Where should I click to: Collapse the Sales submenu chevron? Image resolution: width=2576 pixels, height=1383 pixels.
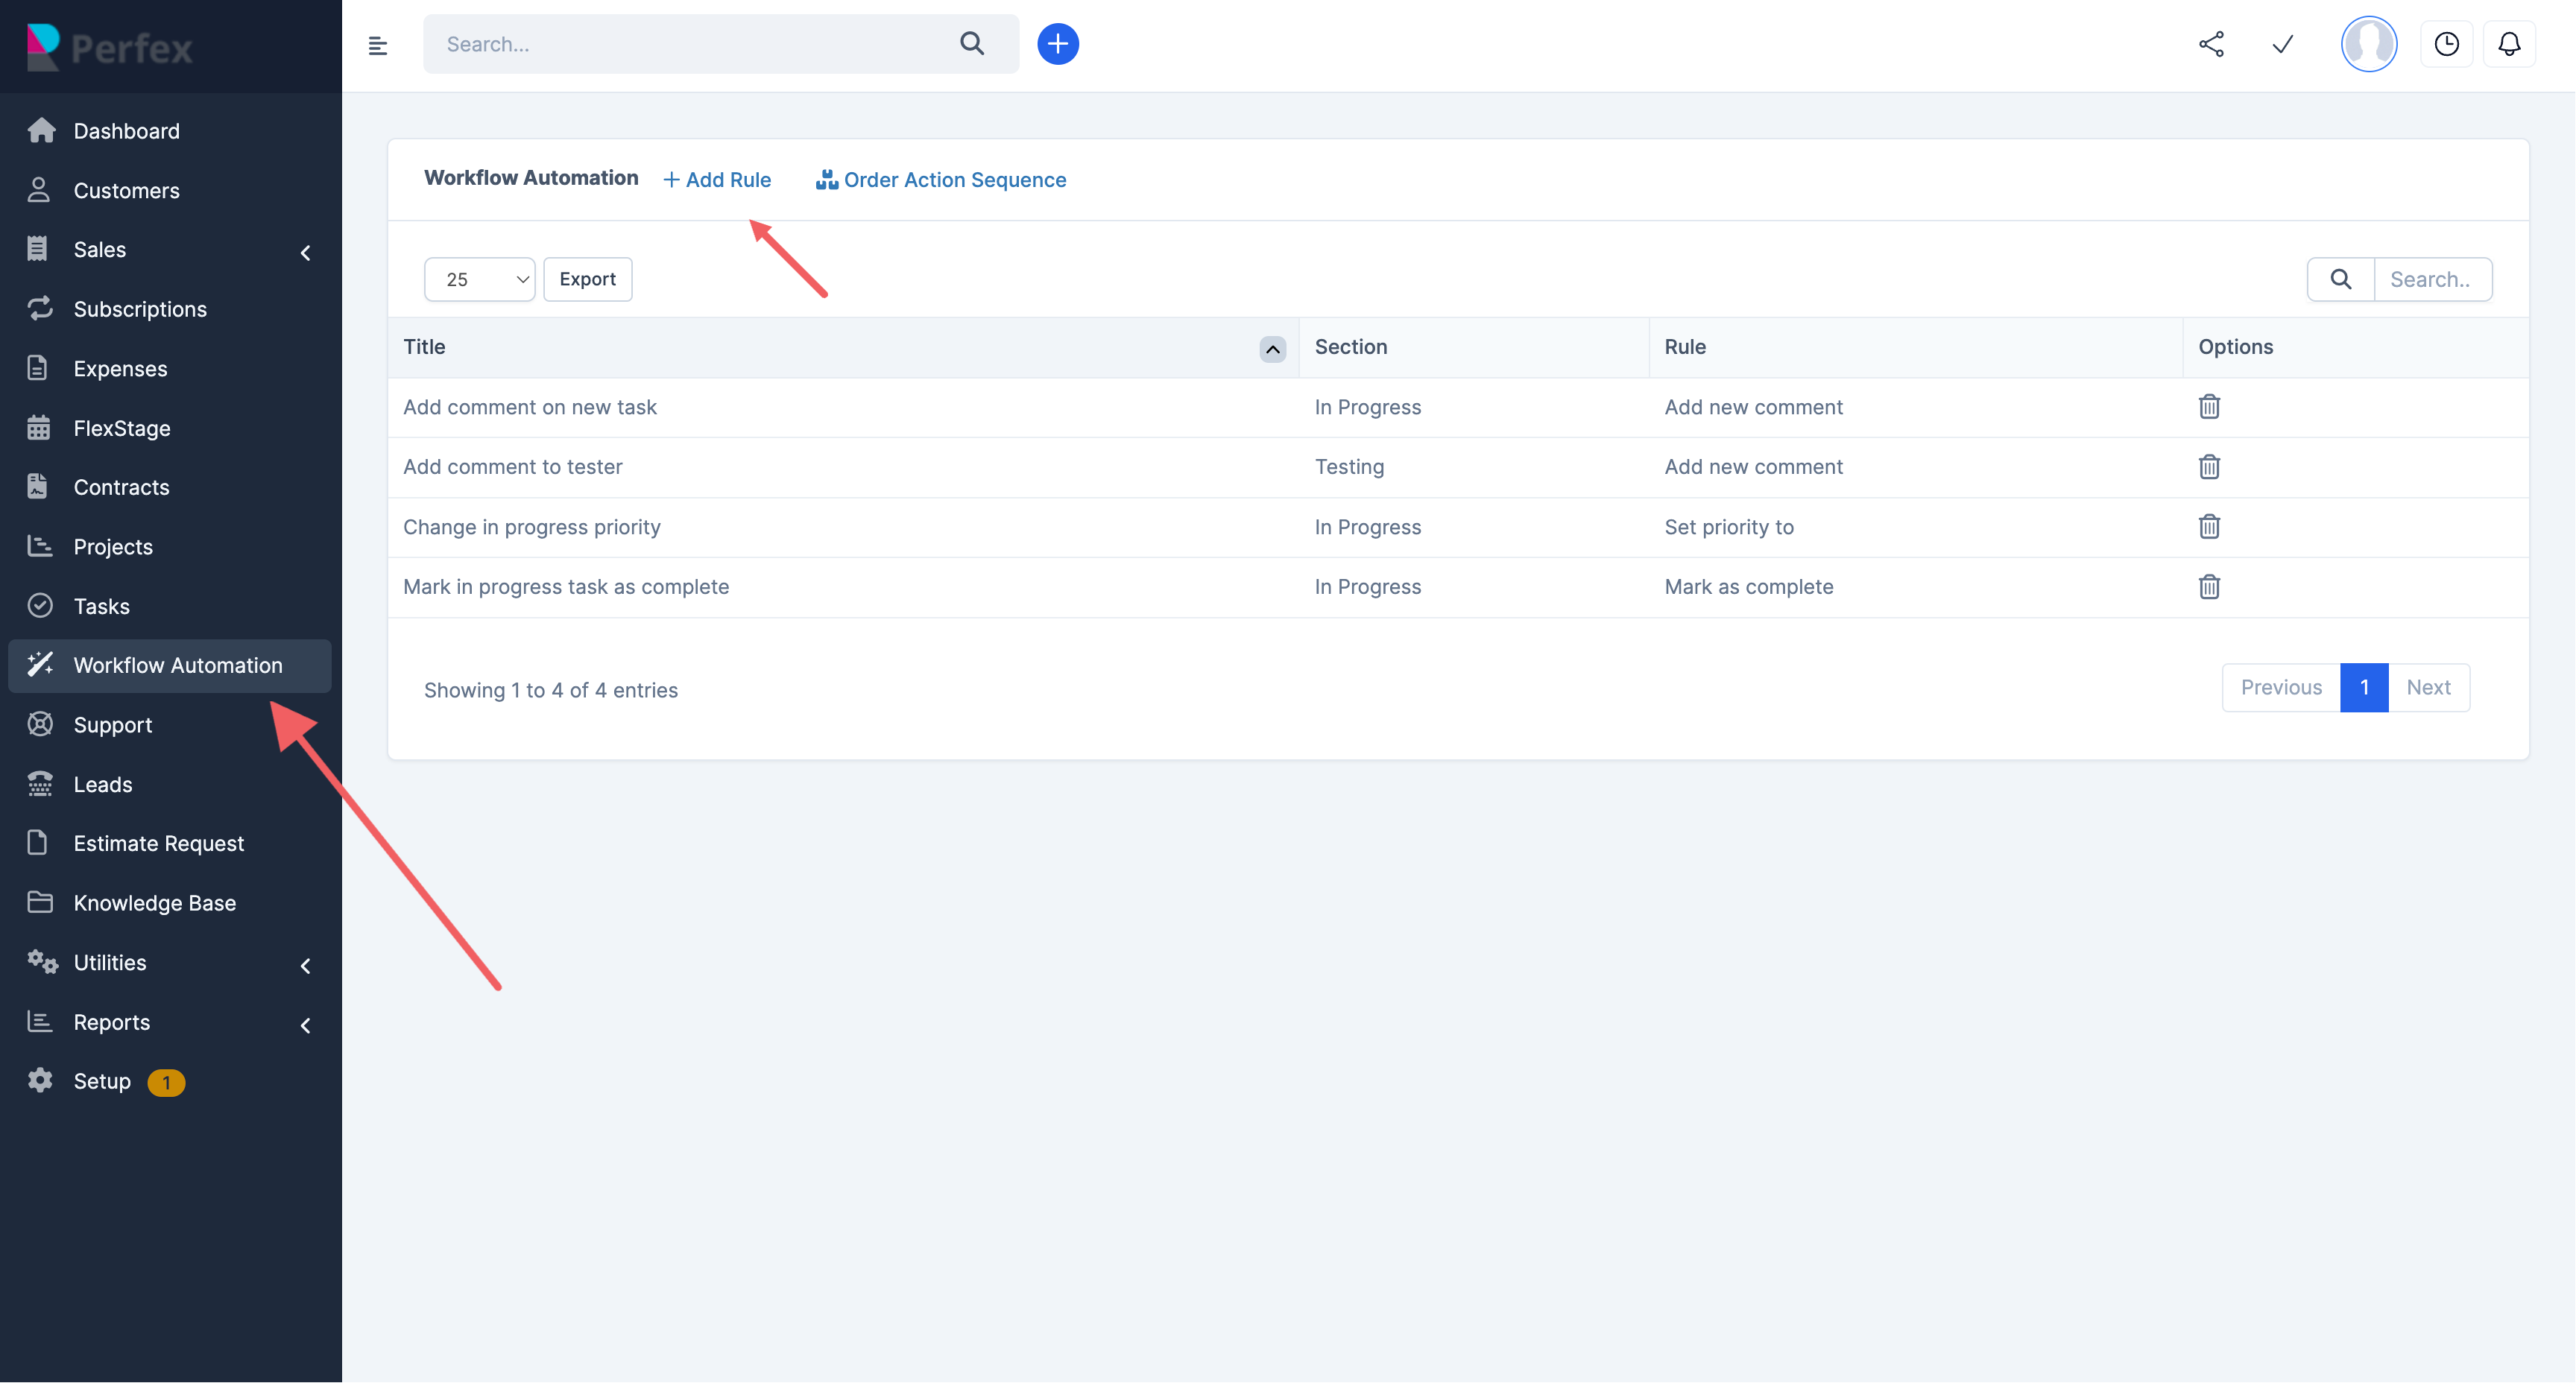click(x=305, y=252)
